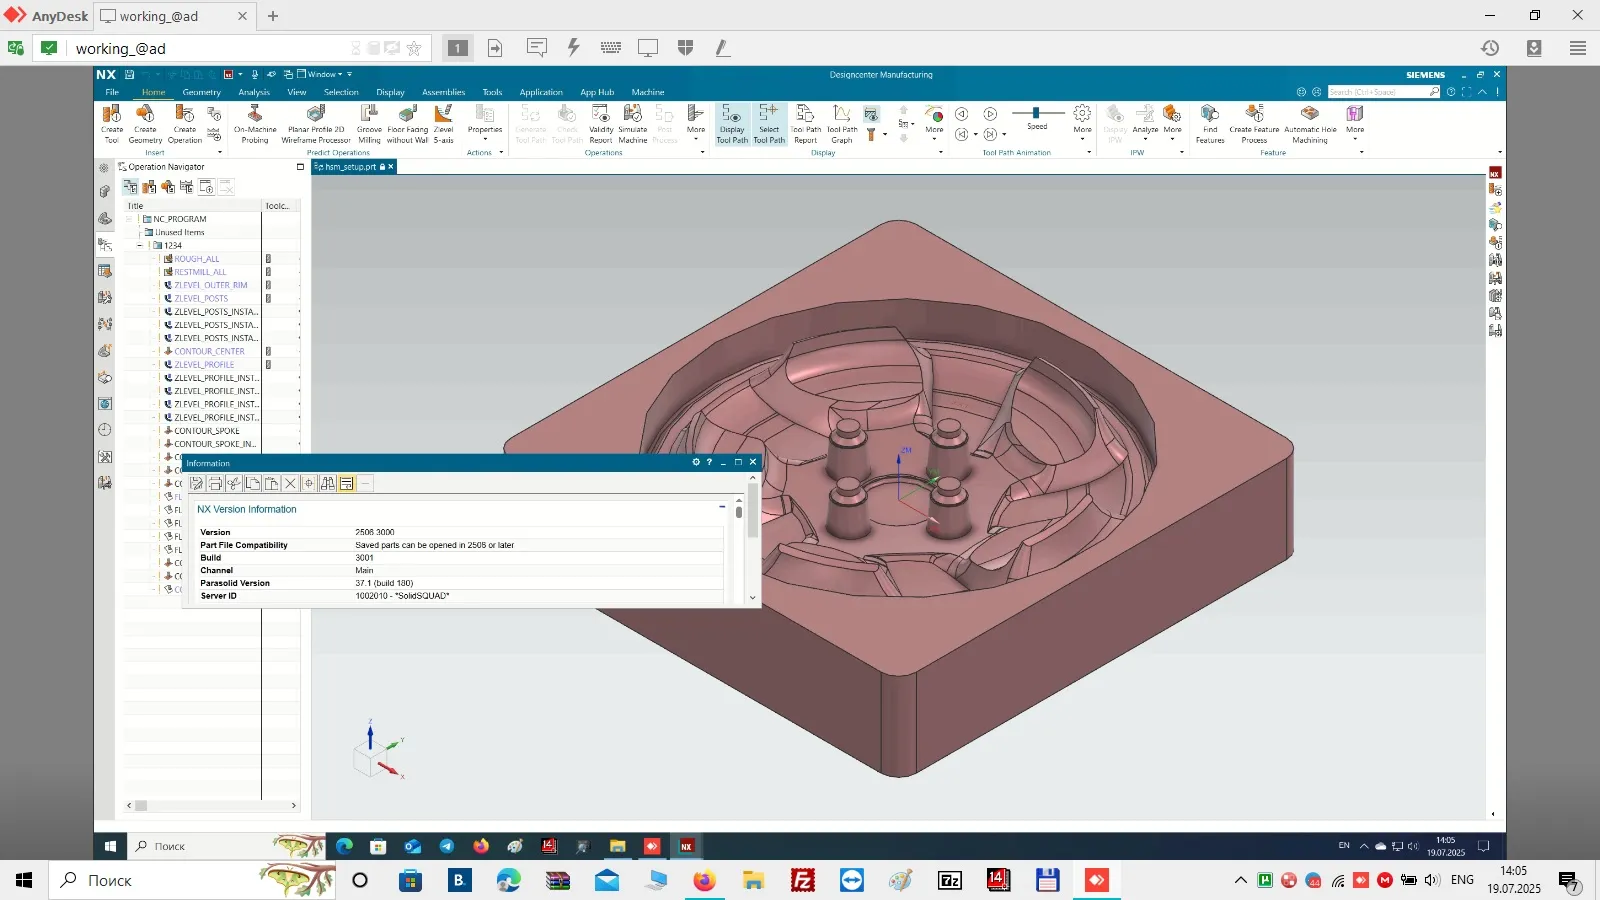Screen dimensions: 1600x900
Task: Switch to Geometry View in navigator
Action: click(x=168, y=187)
